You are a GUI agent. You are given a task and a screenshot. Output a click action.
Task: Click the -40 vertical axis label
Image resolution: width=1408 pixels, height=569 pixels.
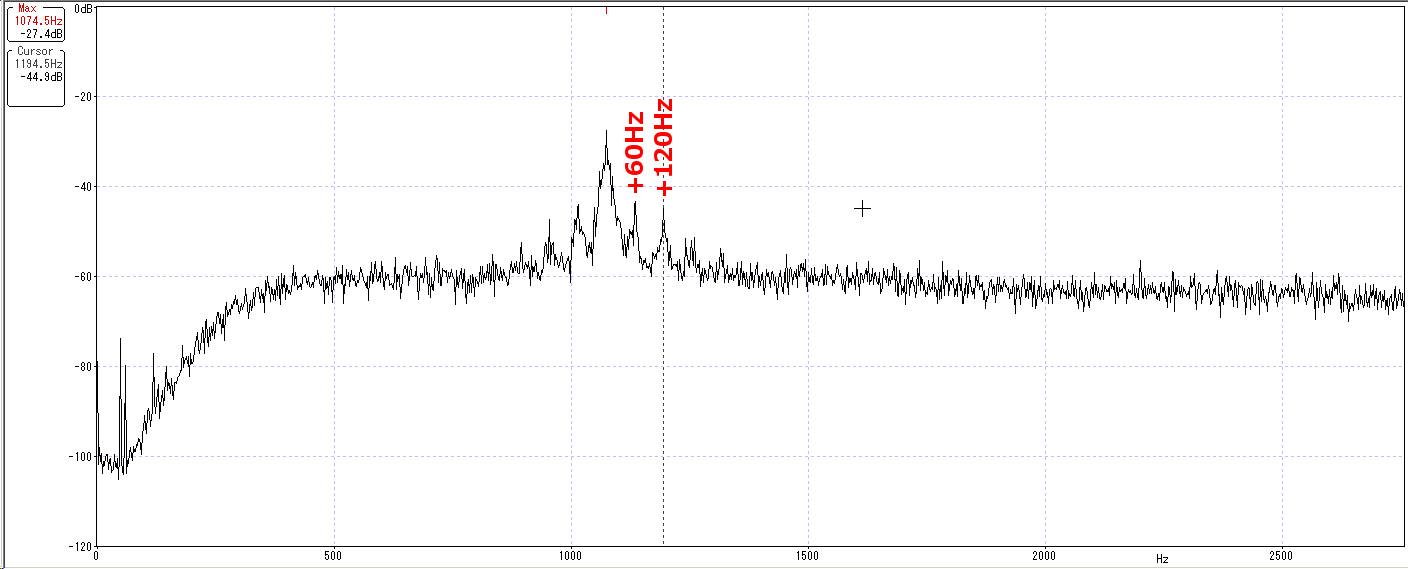tap(81, 187)
